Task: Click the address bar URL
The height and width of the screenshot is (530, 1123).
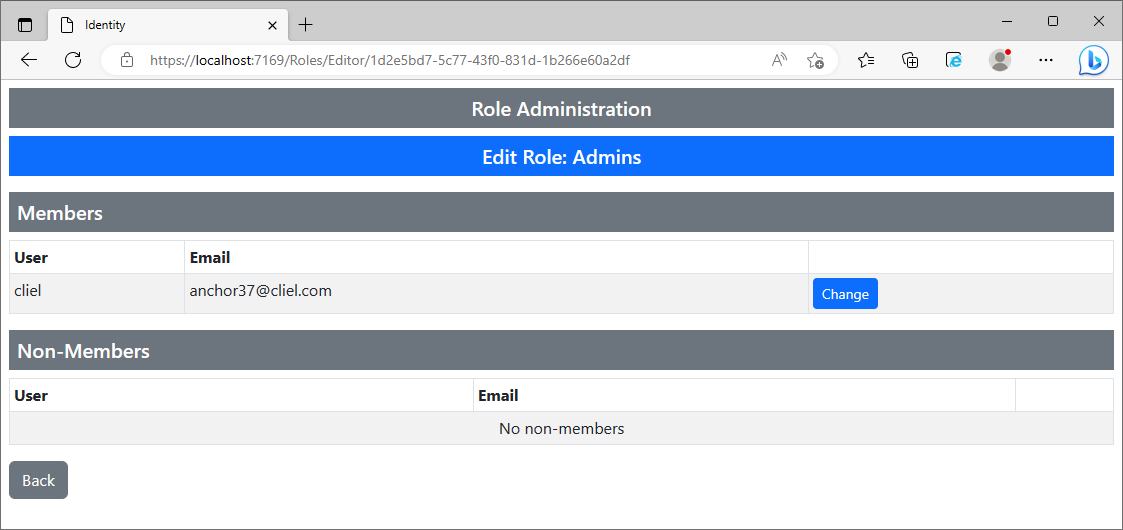Action: click(x=390, y=60)
